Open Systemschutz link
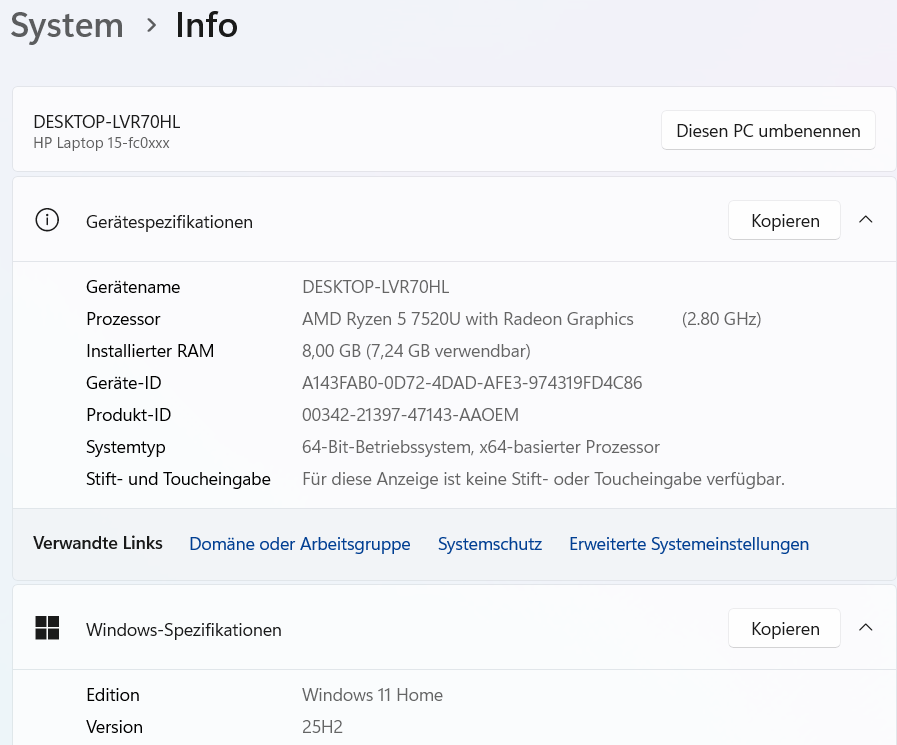Viewport: 897px width, 745px height. [490, 544]
